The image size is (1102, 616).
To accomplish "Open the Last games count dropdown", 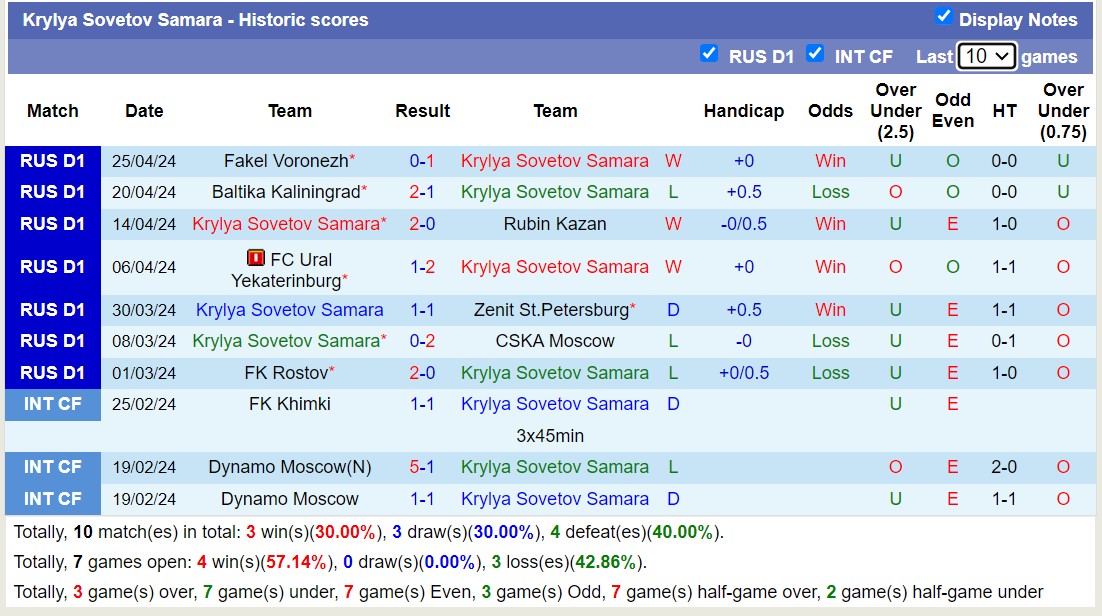I will [986, 56].
